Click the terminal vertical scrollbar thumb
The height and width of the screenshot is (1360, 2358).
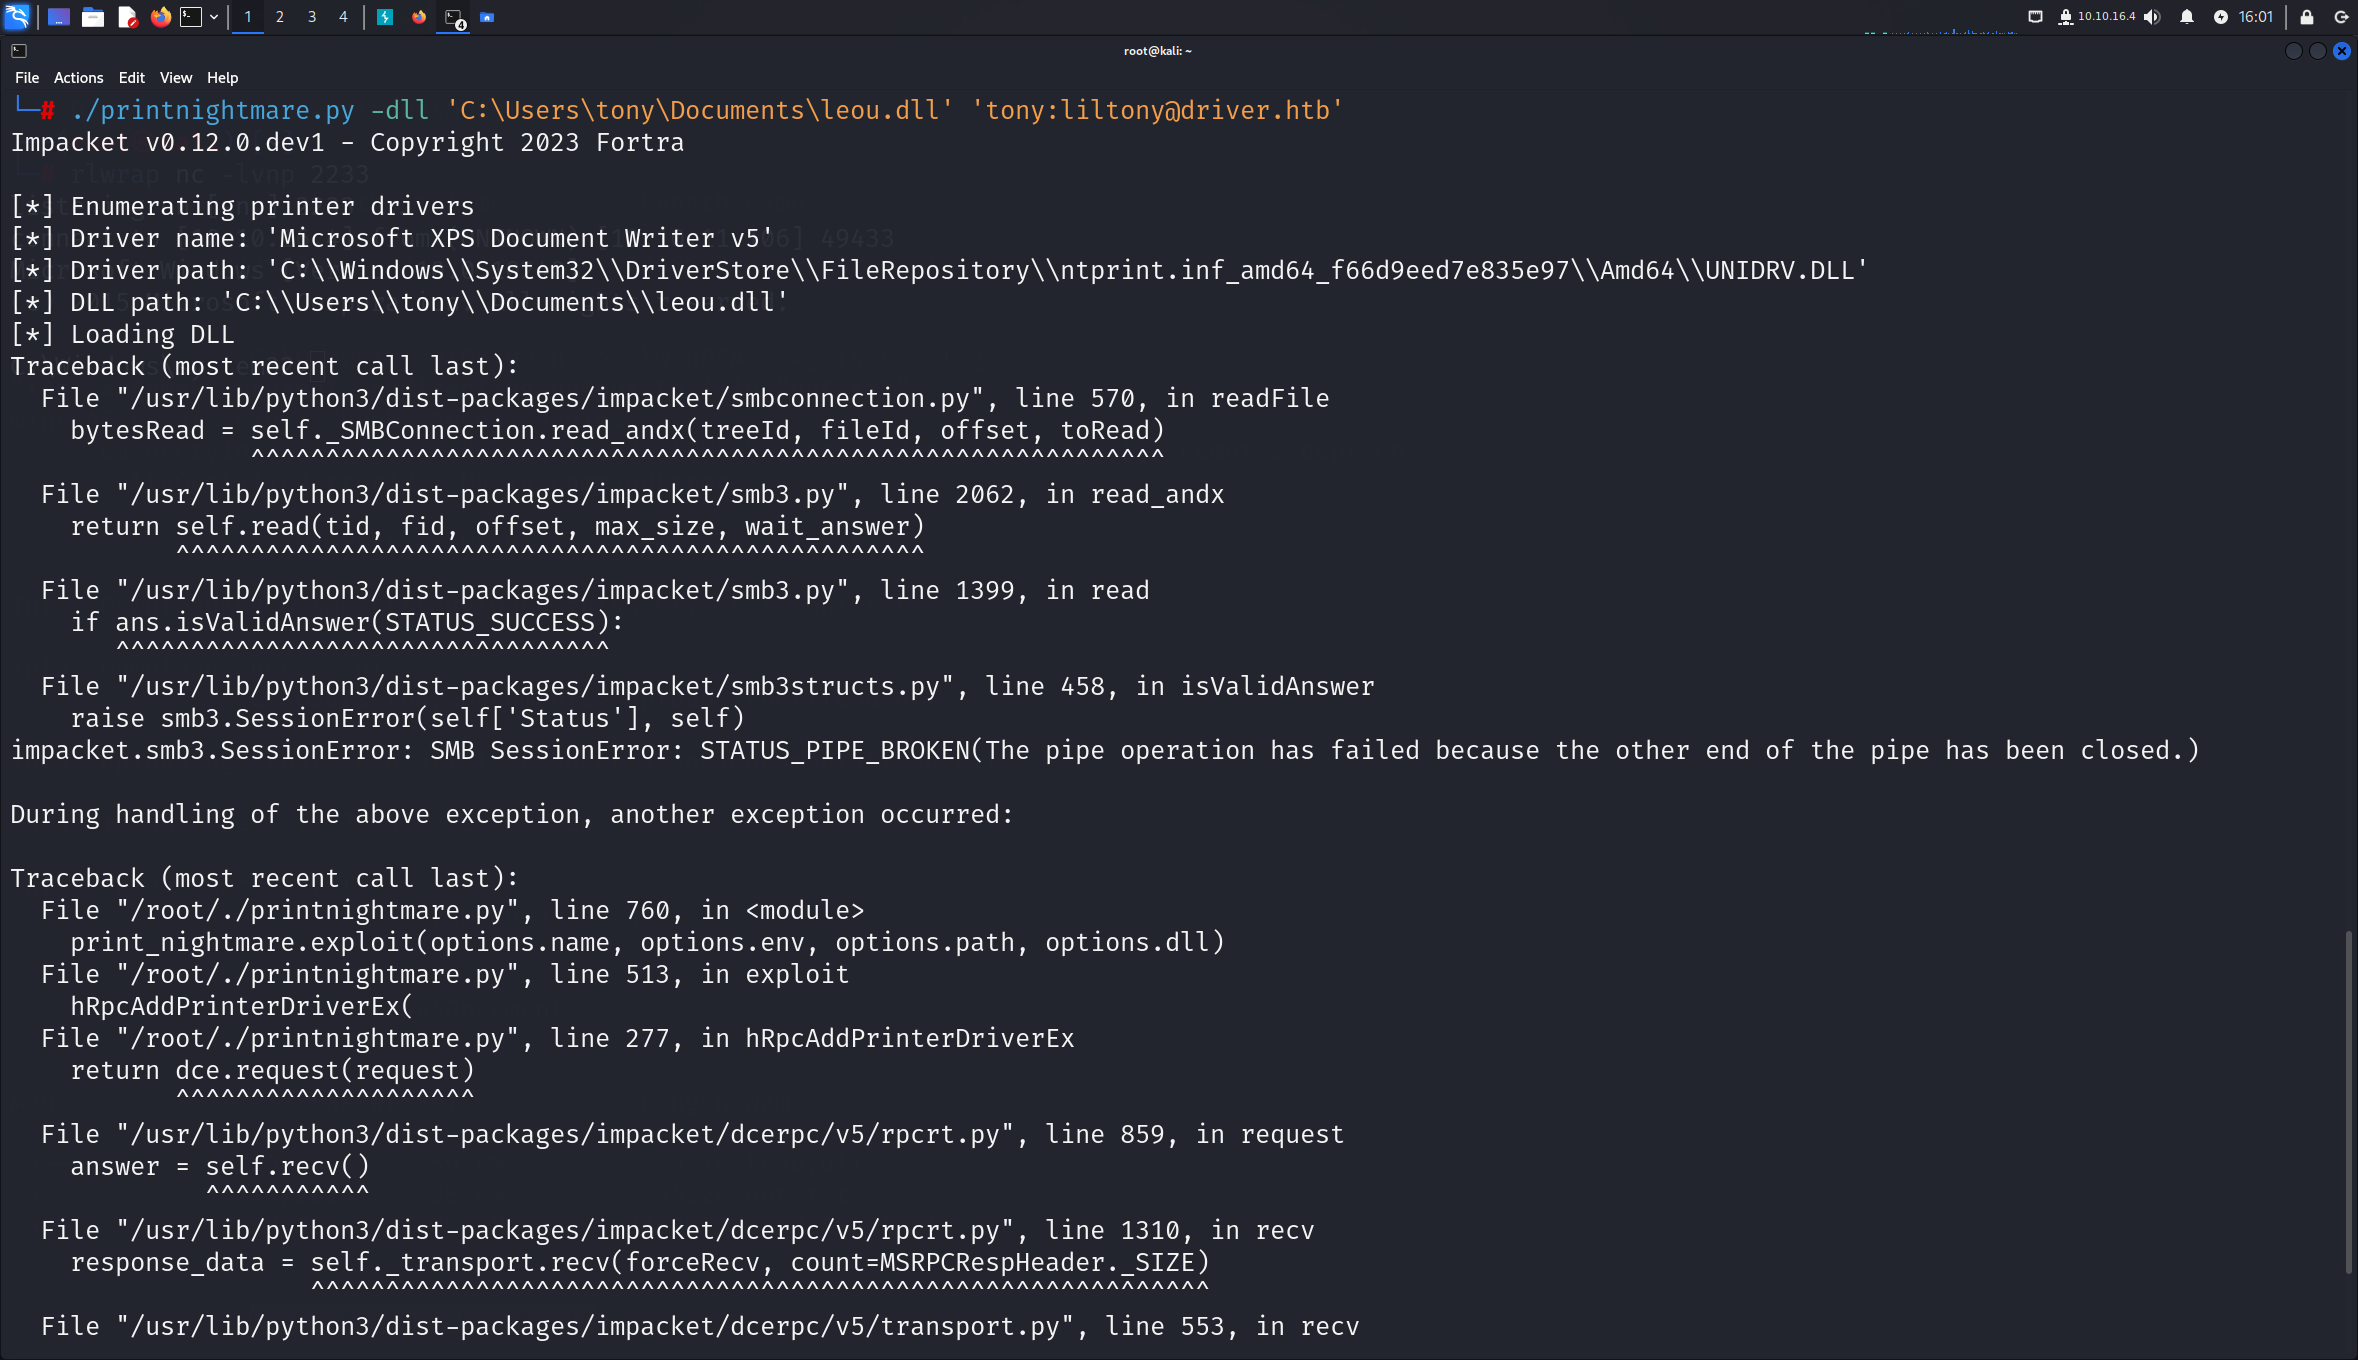coord(2348,1101)
